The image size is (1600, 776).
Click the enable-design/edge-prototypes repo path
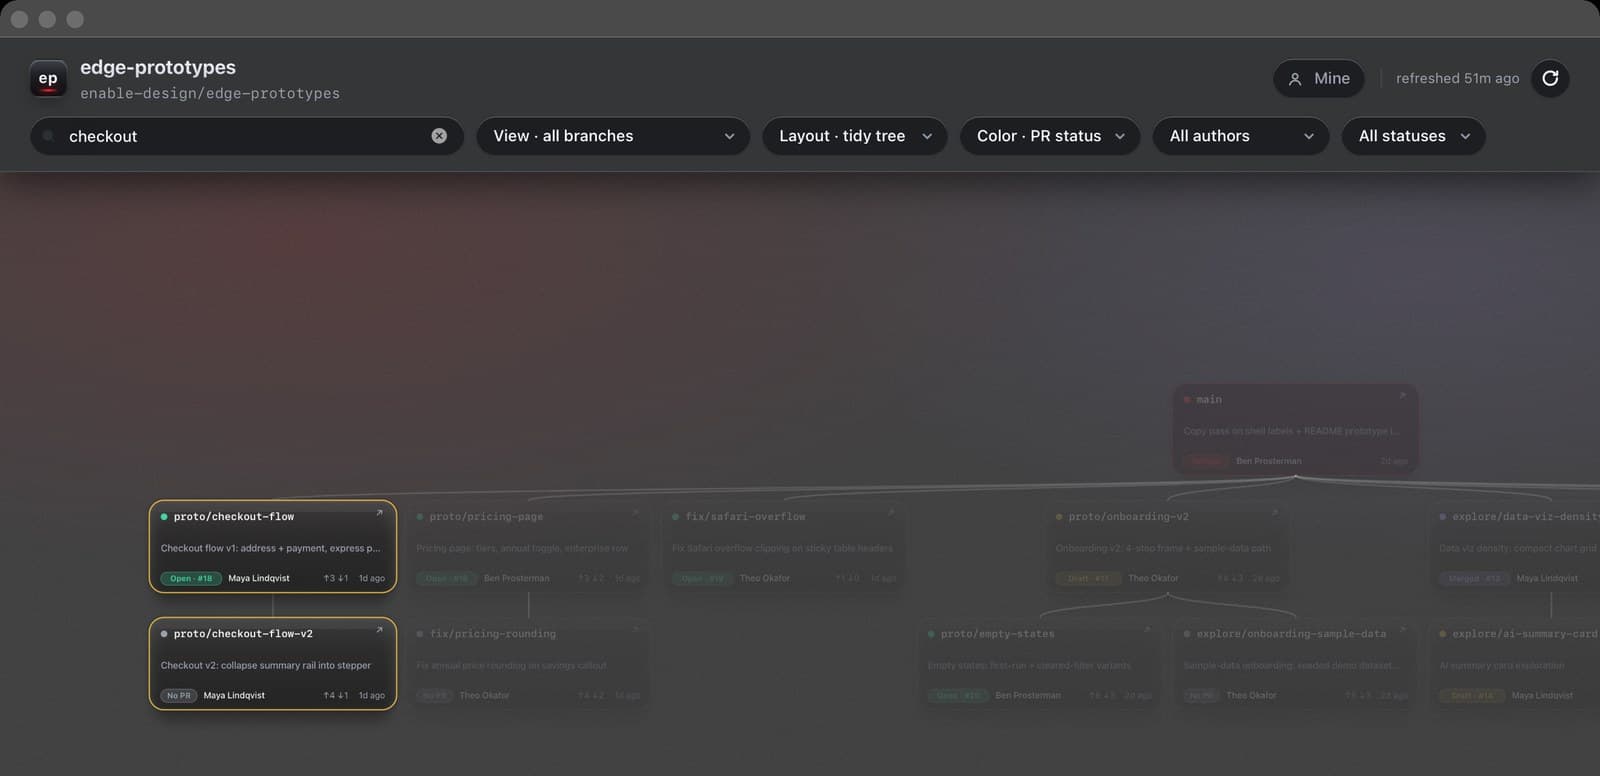tap(210, 93)
